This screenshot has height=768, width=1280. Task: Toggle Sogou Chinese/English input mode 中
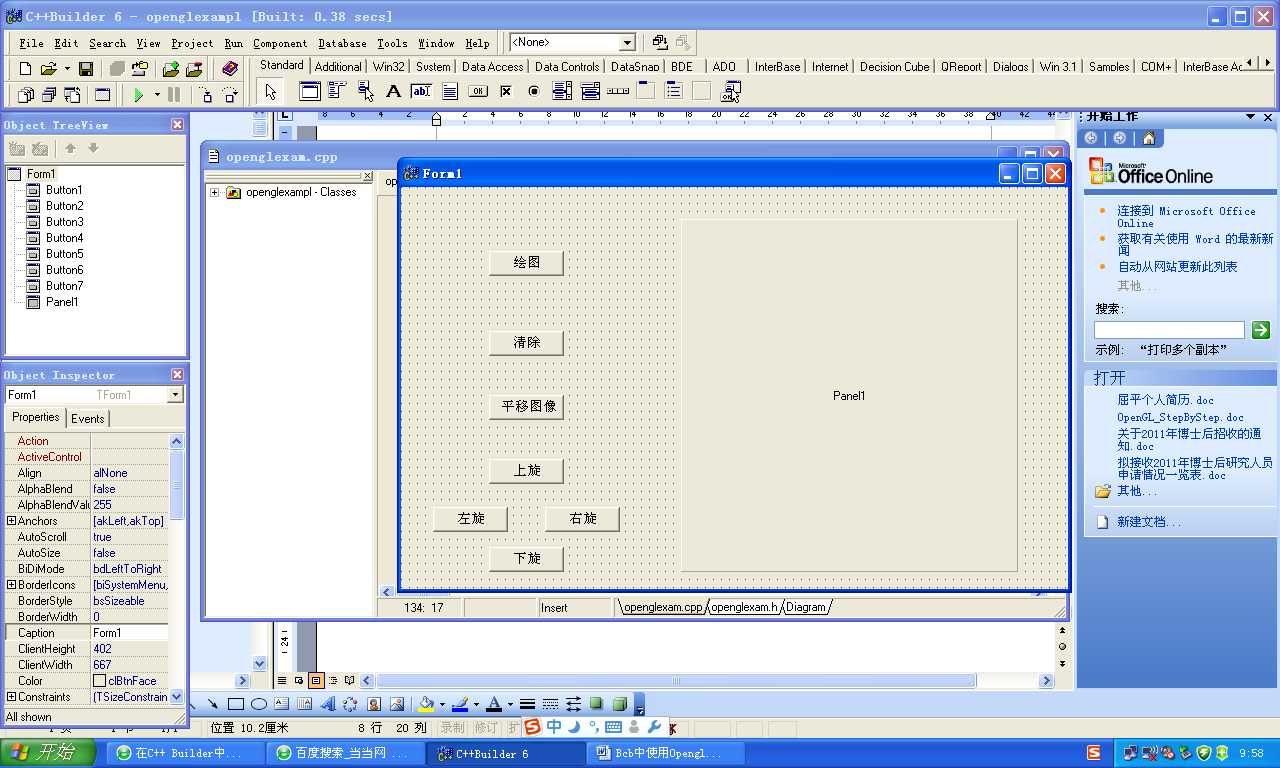554,727
